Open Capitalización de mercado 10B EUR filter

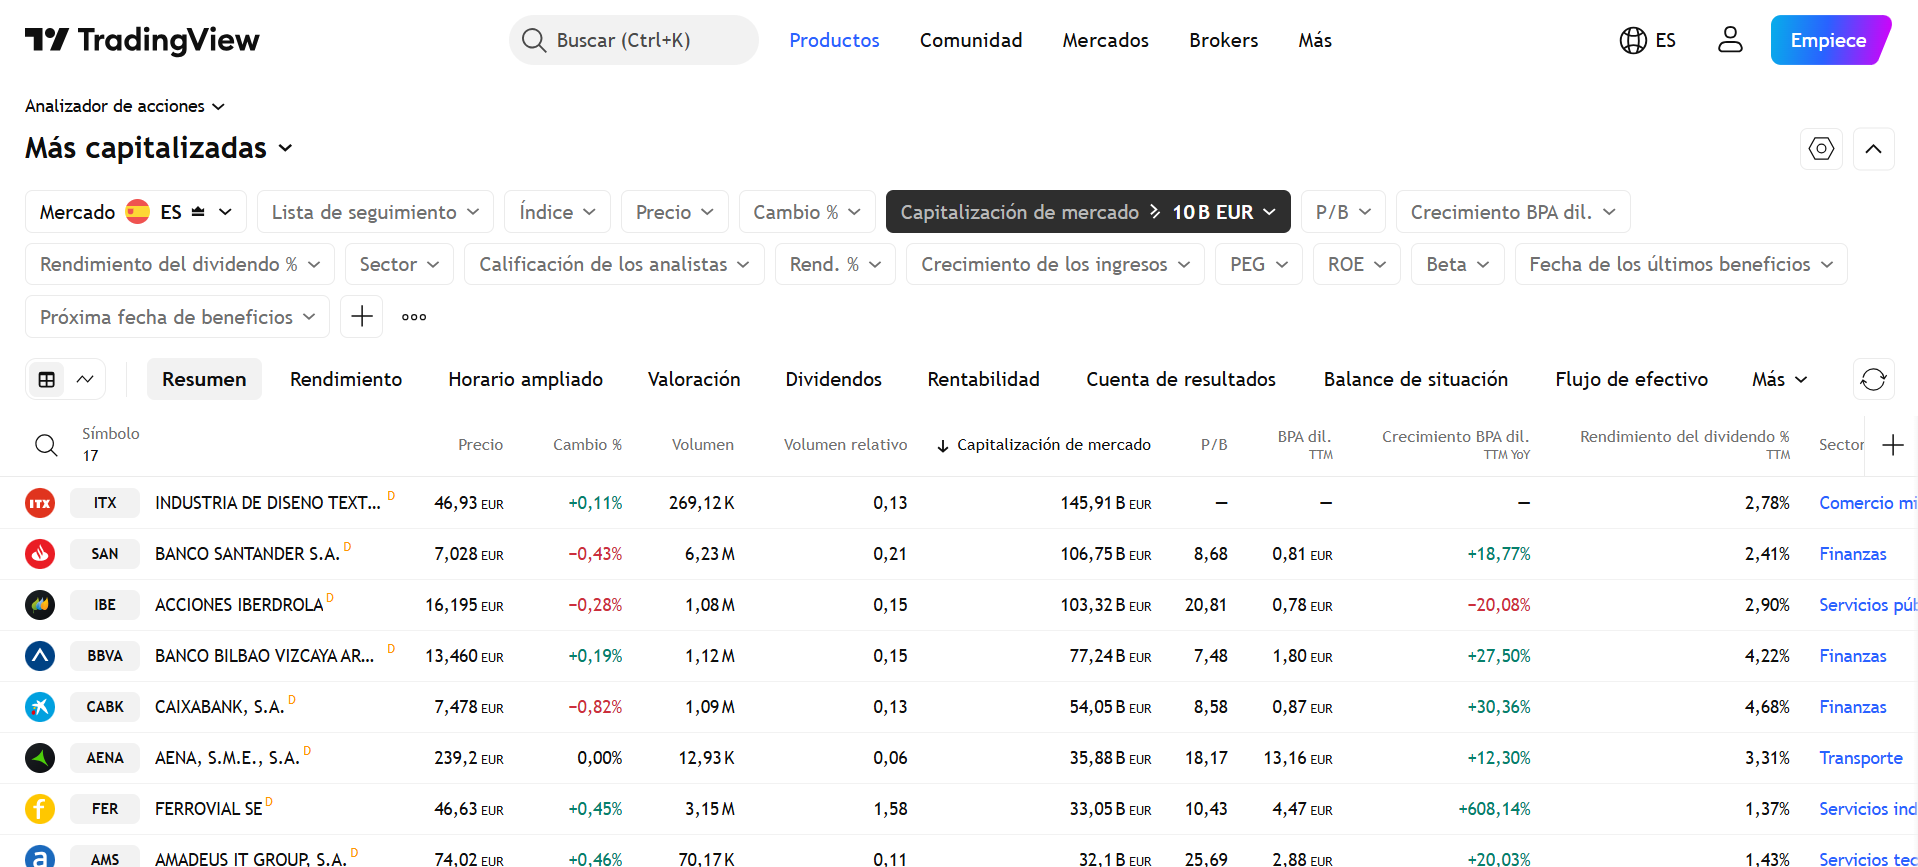pos(1088,212)
